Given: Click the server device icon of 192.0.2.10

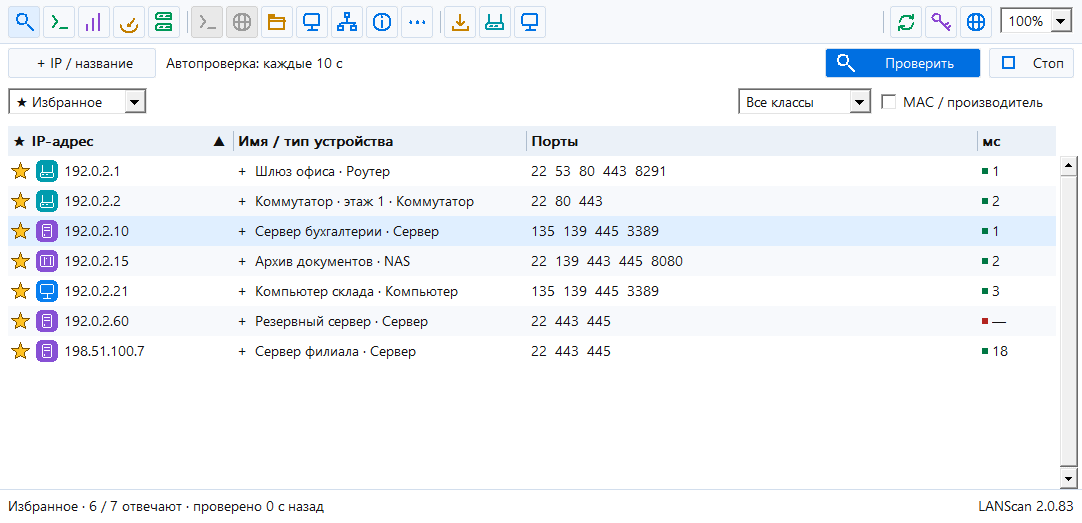Looking at the screenshot, I should pos(47,231).
